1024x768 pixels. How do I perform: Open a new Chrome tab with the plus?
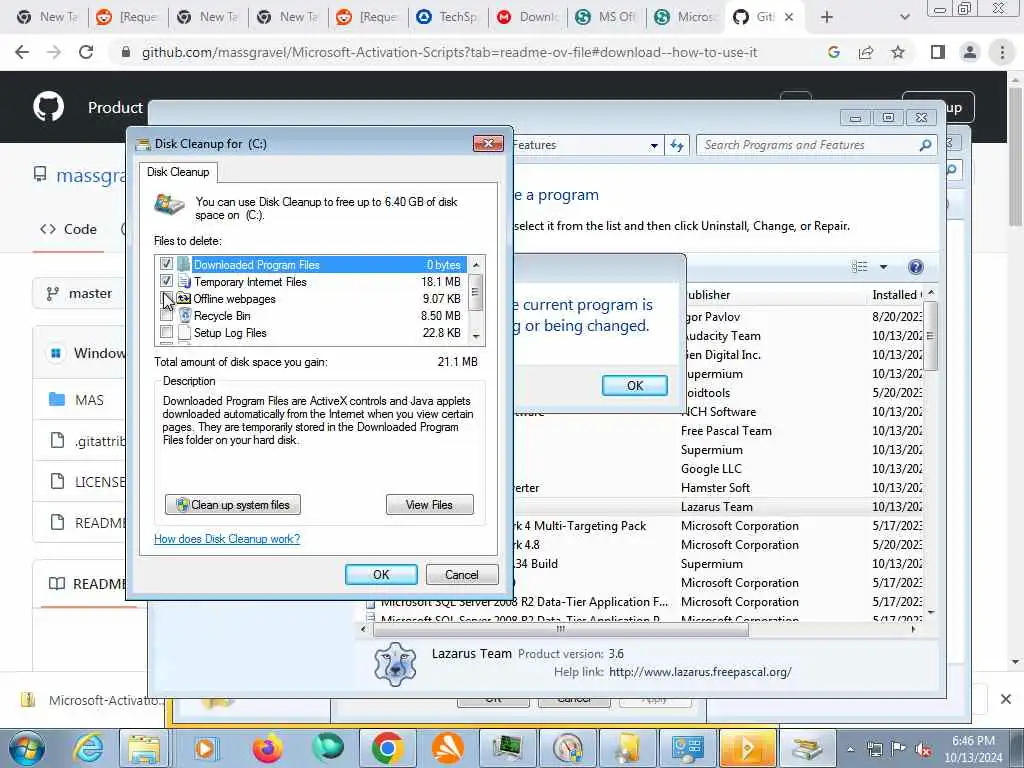827,17
